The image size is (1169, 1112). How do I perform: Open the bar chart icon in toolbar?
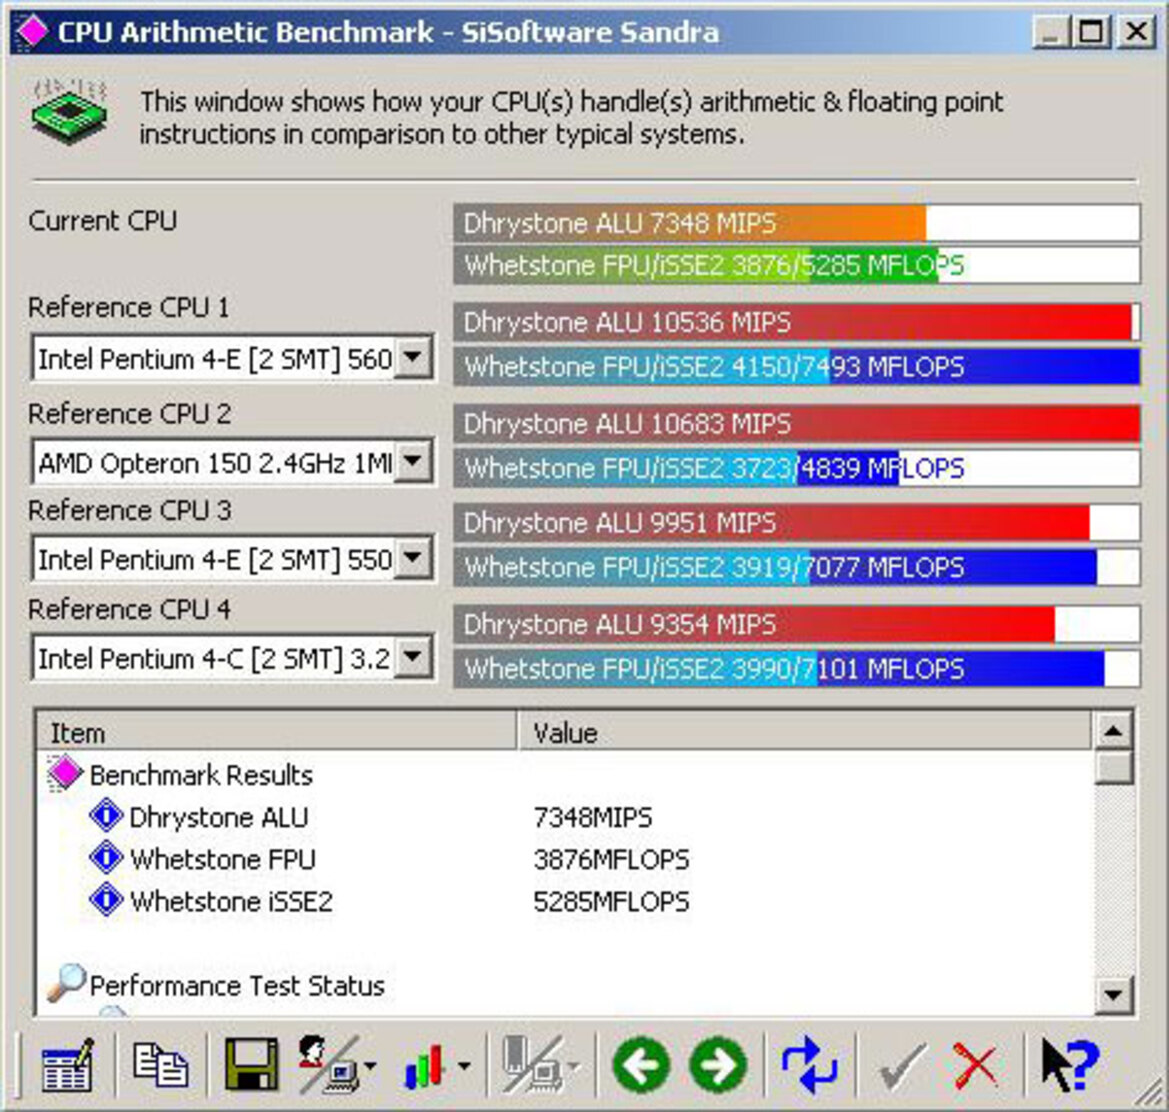click(424, 1066)
